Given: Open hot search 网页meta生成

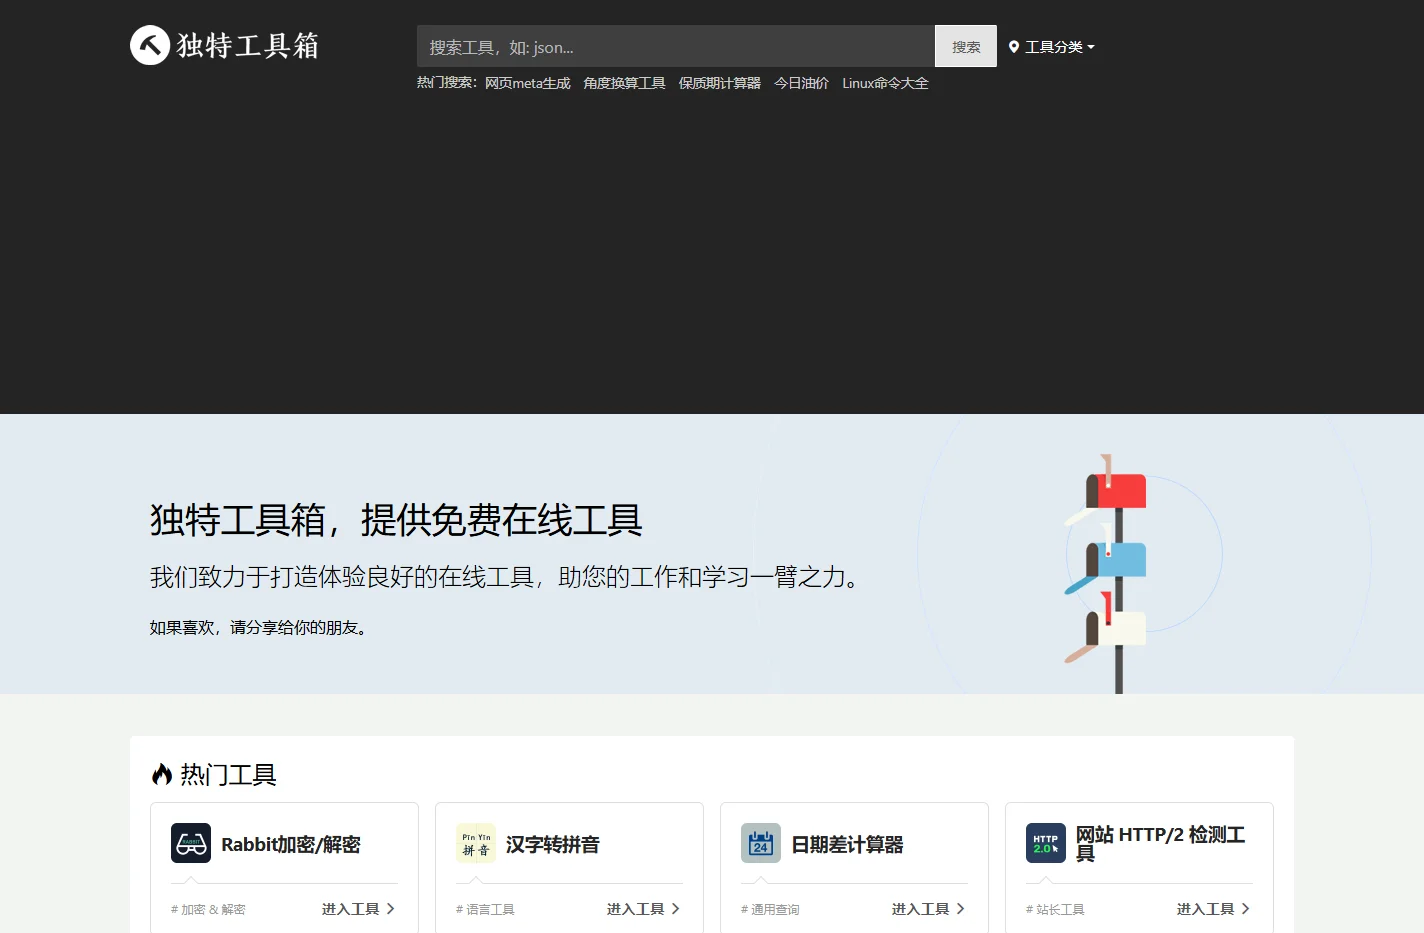Looking at the screenshot, I should click(528, 83).
